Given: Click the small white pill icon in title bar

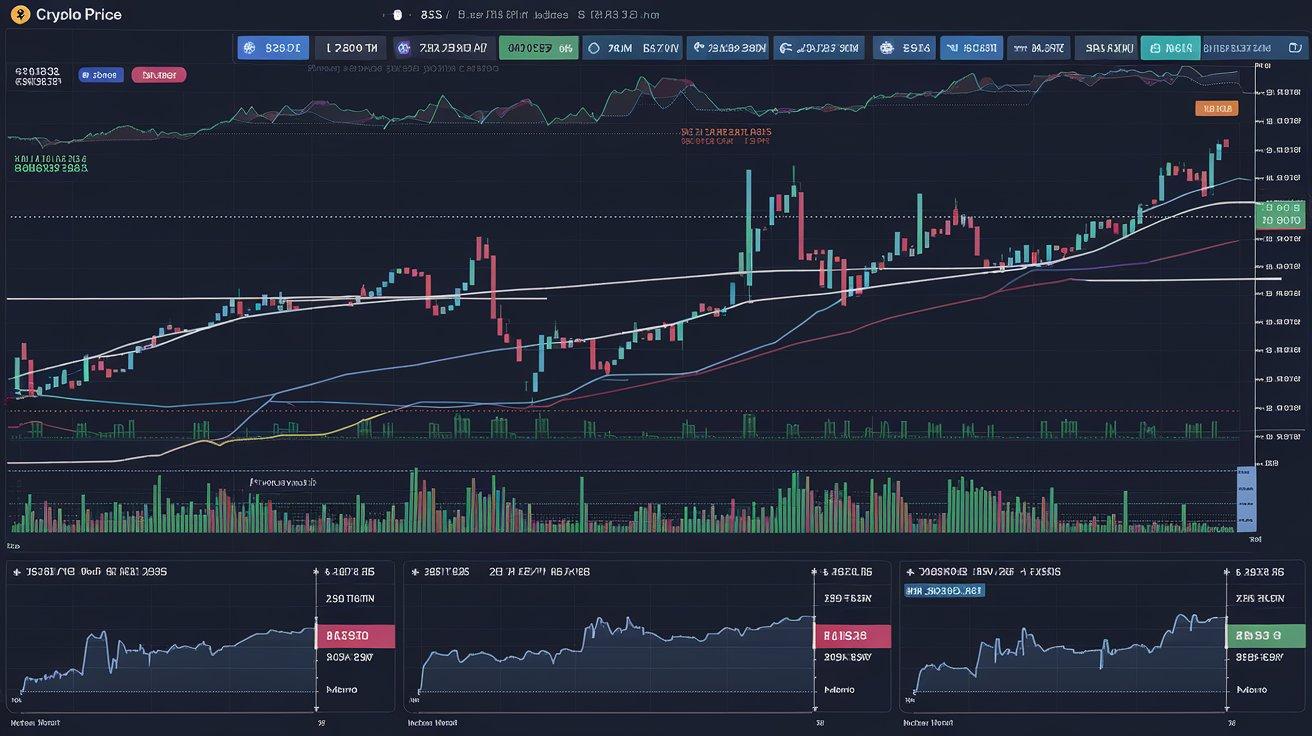Looking at the screenshot, I should [x=397, y=15].
